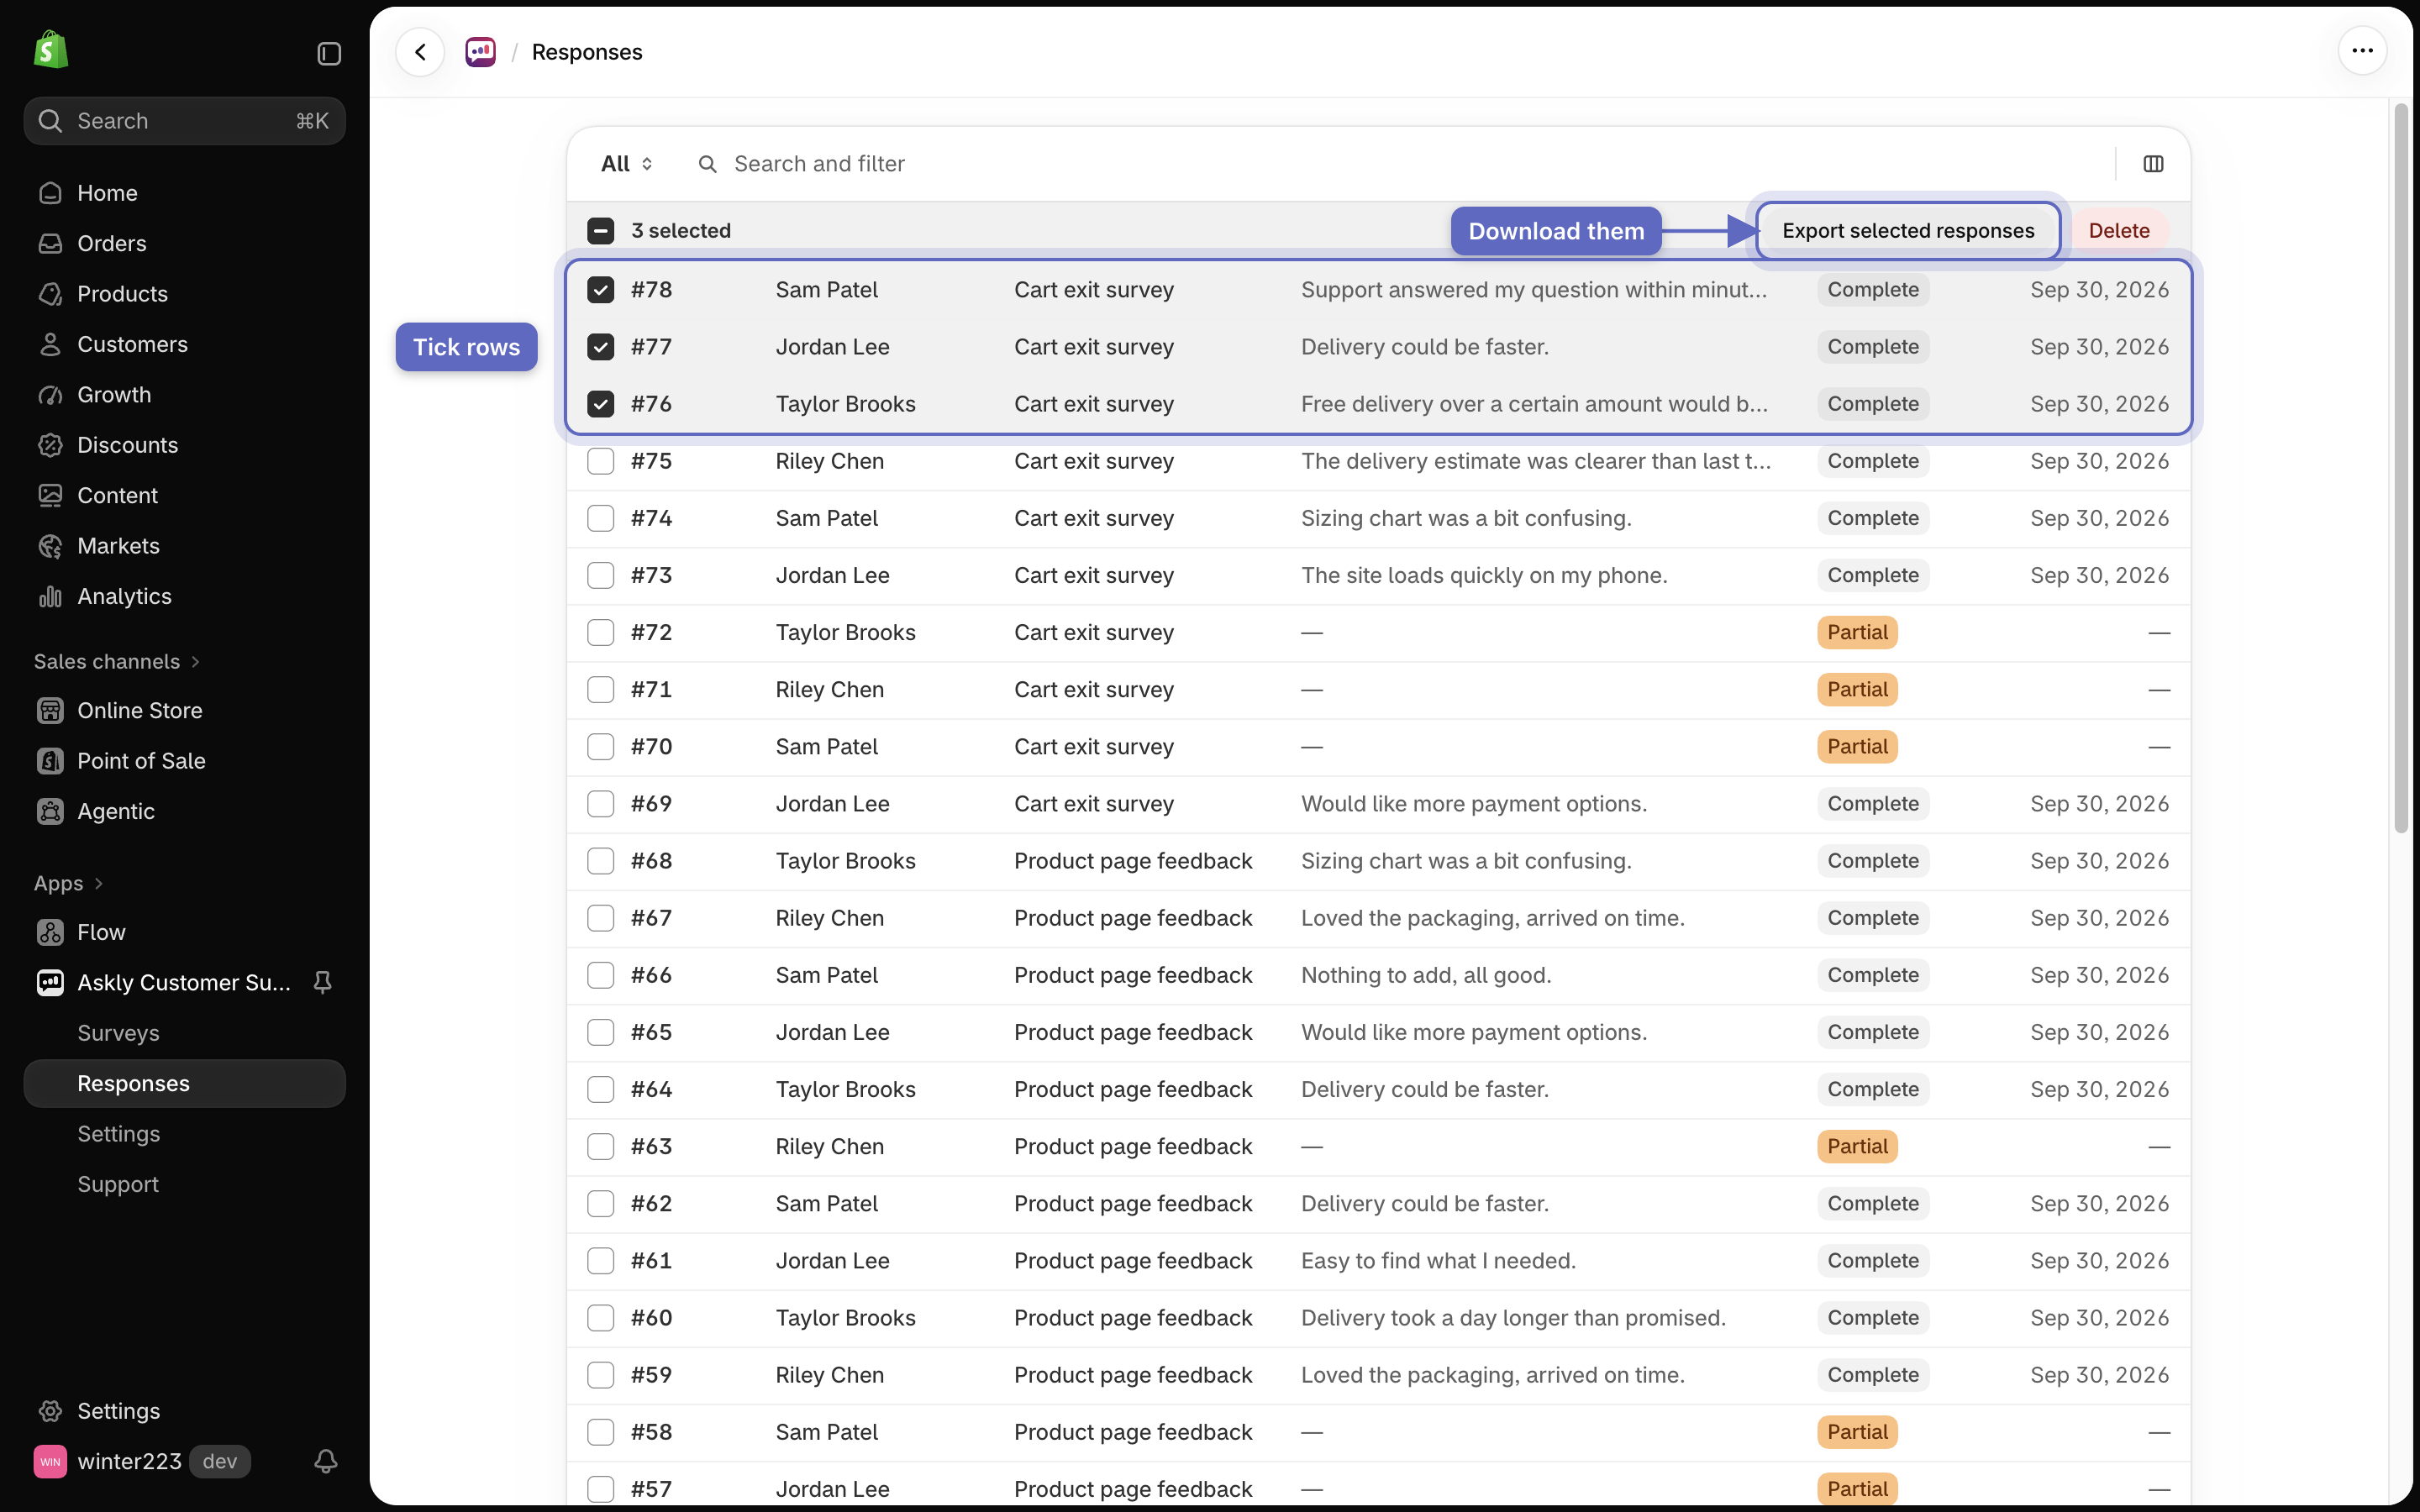
Task: Click the magnifier icon in Search and filter
Action: tap(707, 164)
